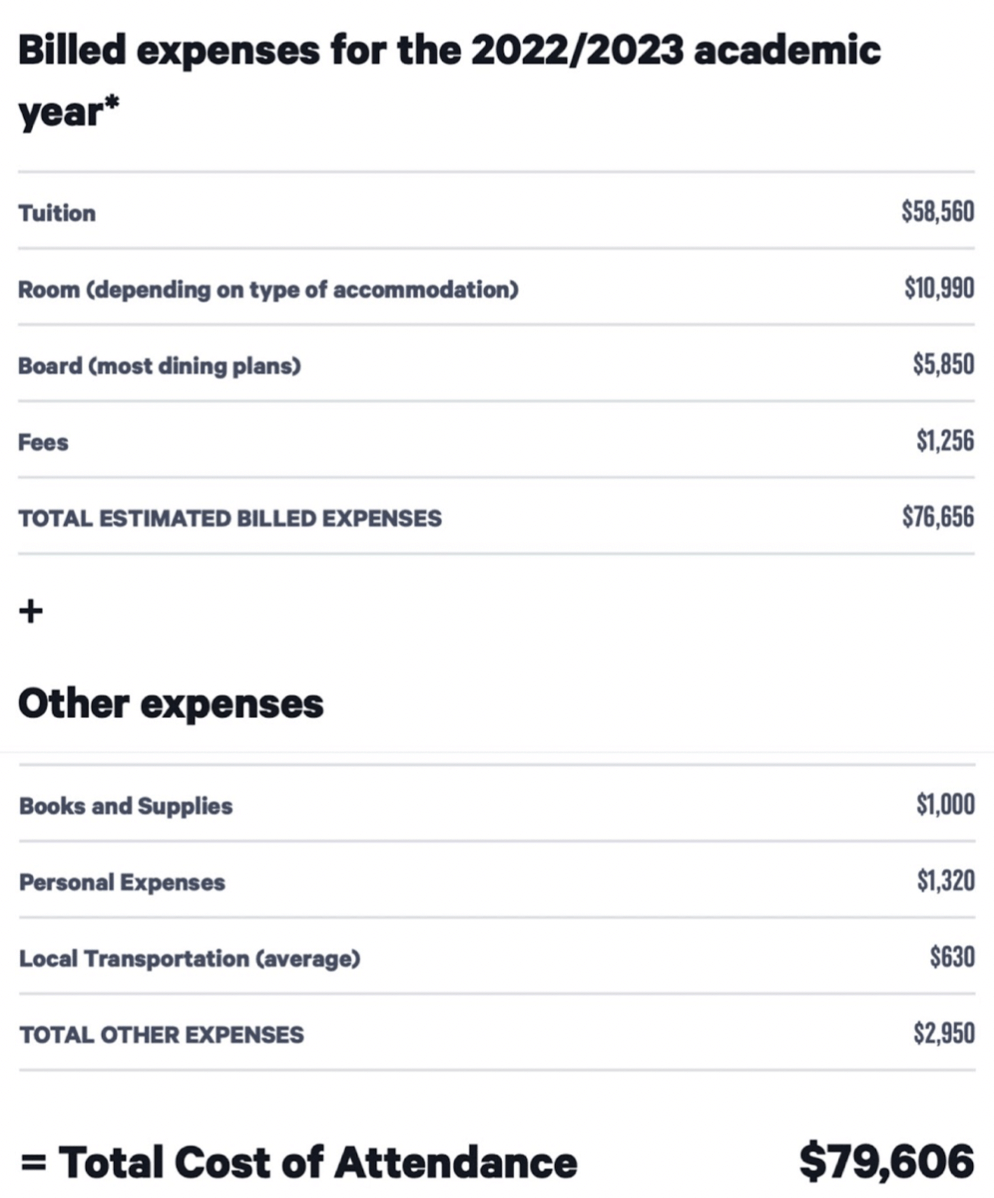The height and width of the screenshot is (1198, 994).
Task: Click the Fees row label
Action: (44, 442)
